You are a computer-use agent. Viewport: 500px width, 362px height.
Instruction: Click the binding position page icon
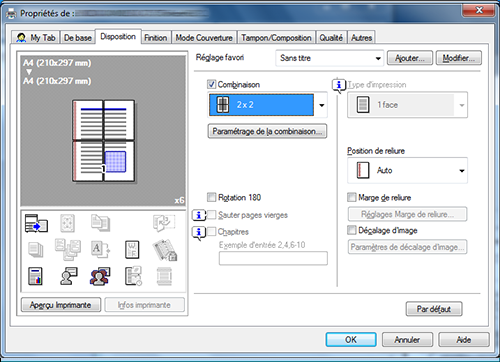(363, 170)
